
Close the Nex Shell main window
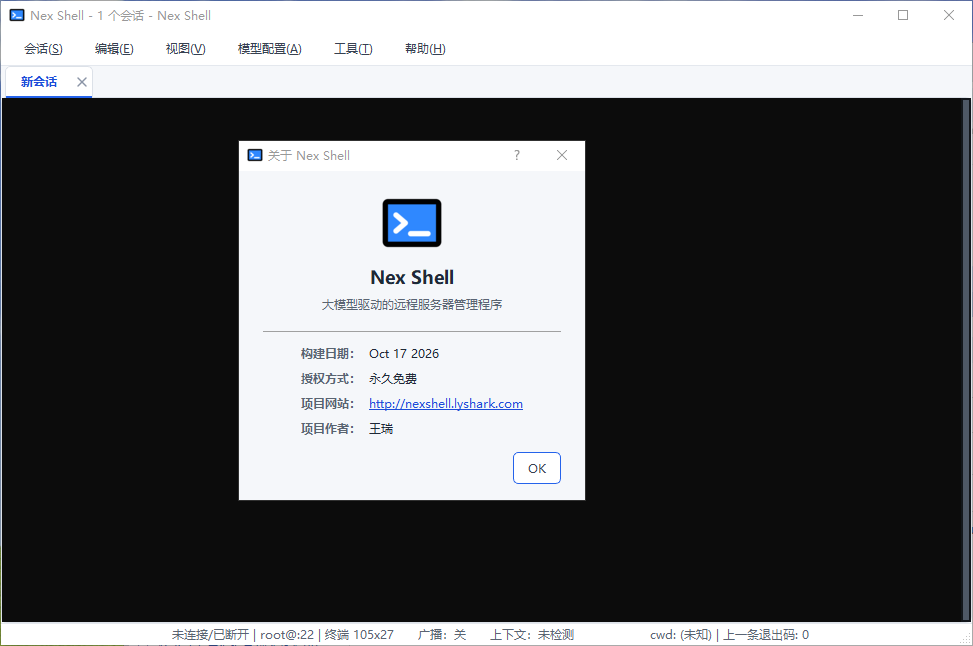pyautogui.click(x=949, y=16)
